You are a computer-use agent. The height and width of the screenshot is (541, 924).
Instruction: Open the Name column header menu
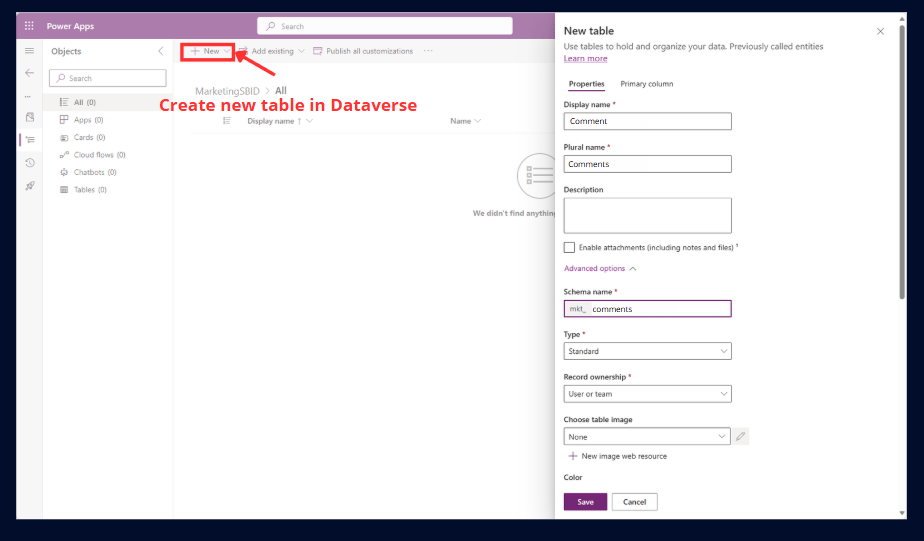466,121
